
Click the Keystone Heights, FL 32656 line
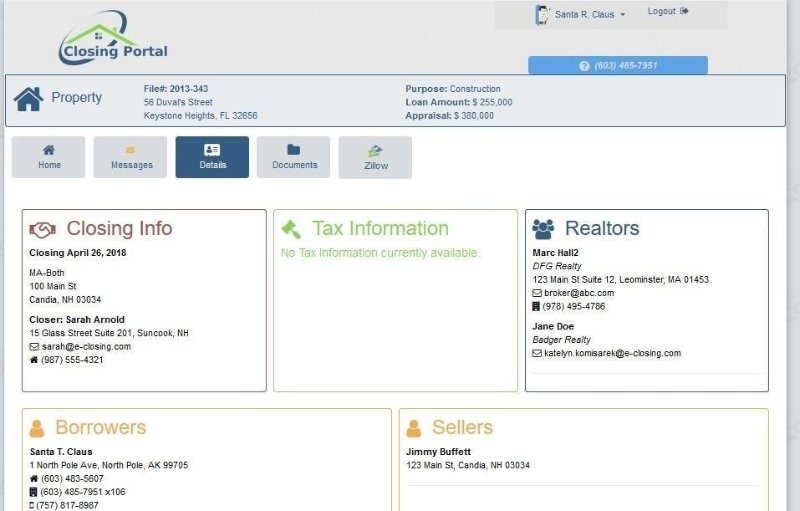pyautogui.click(x=201, y=116)
